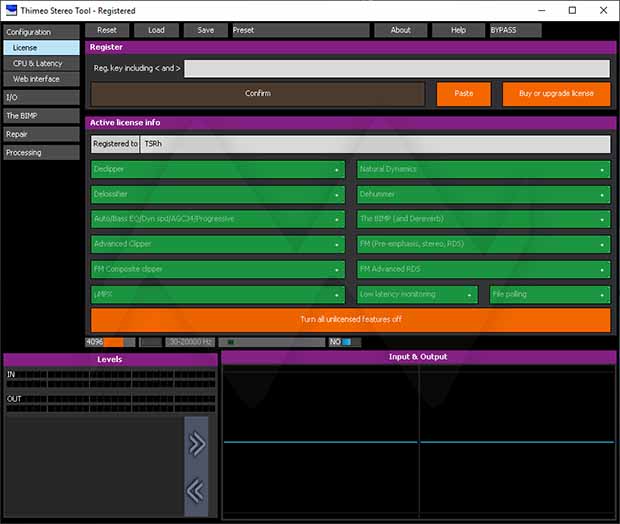Screen dimensions: 620x524
Task: Toggle the FM Composite clipper feature
Action: pos(218,269)
